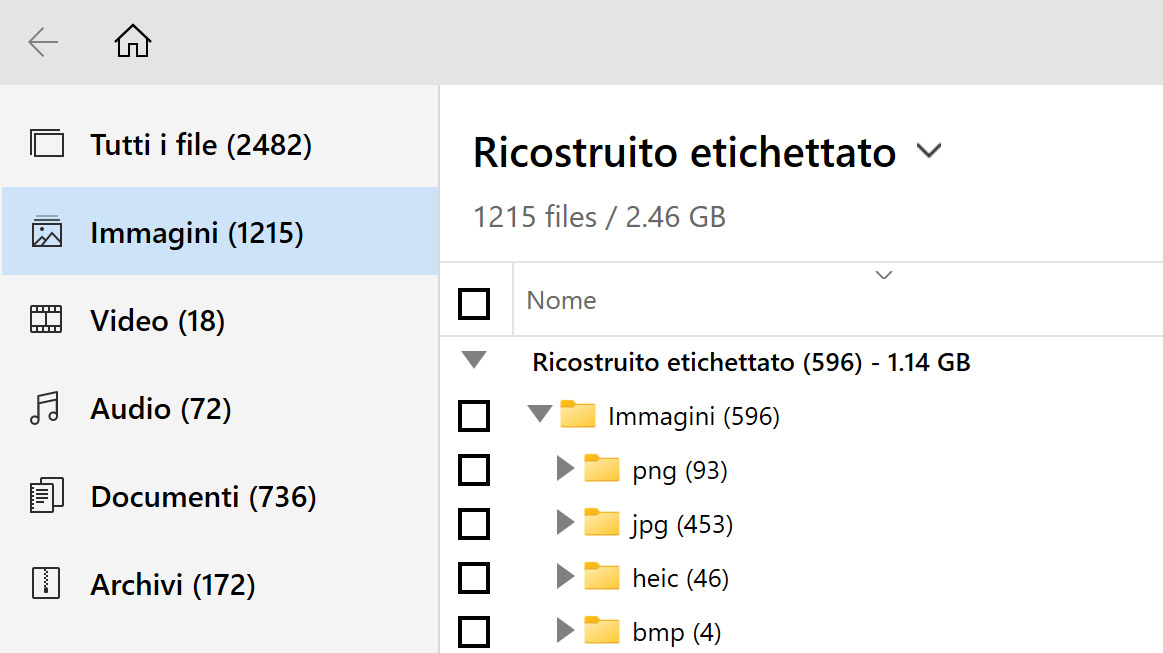
Task: Click the jpg (453) folder icon
Action: click(x=602, y=523)
